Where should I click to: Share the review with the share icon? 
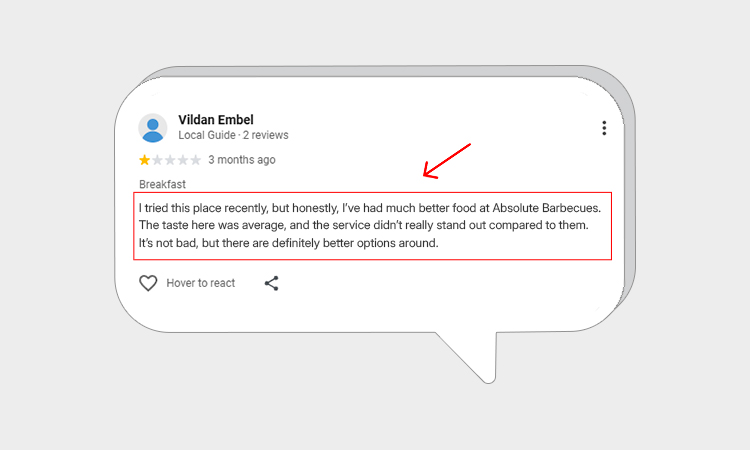[271, 283]
